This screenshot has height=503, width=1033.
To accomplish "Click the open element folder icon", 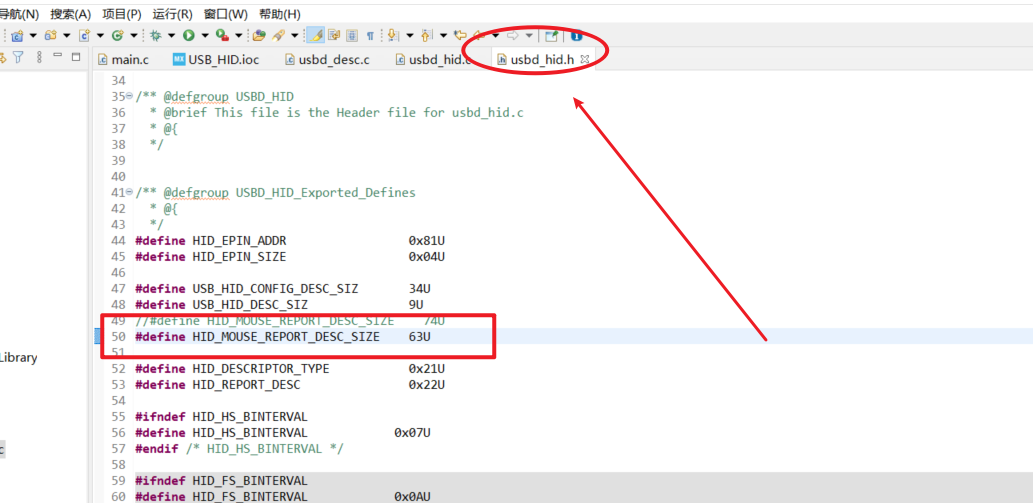I will 260,36.
